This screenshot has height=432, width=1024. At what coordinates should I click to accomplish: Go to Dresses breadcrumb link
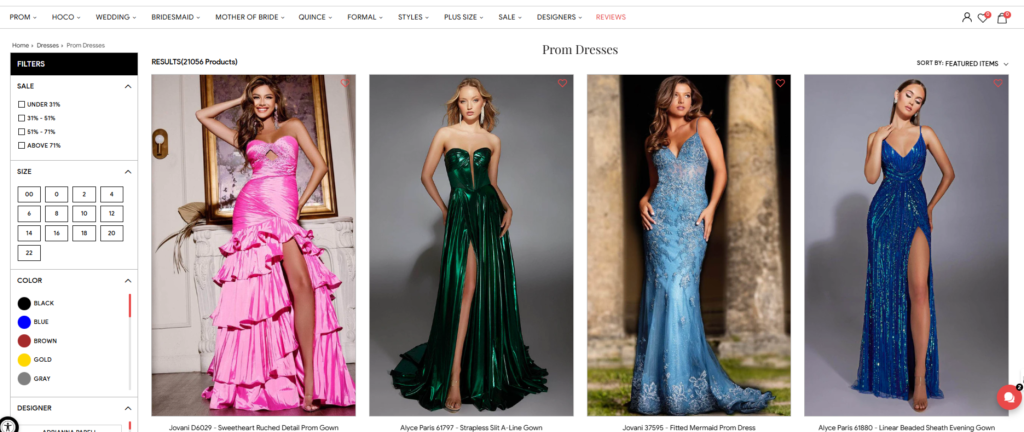48,46
